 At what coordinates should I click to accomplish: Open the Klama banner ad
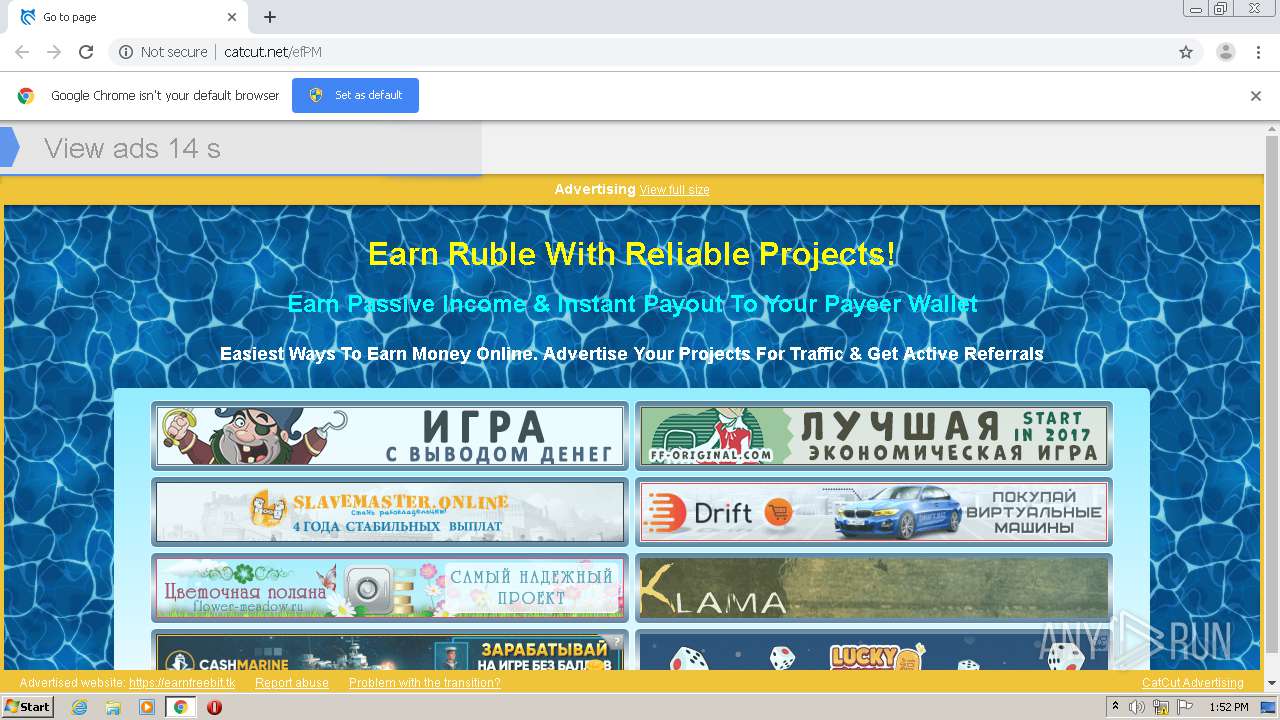tap(874, 587)
